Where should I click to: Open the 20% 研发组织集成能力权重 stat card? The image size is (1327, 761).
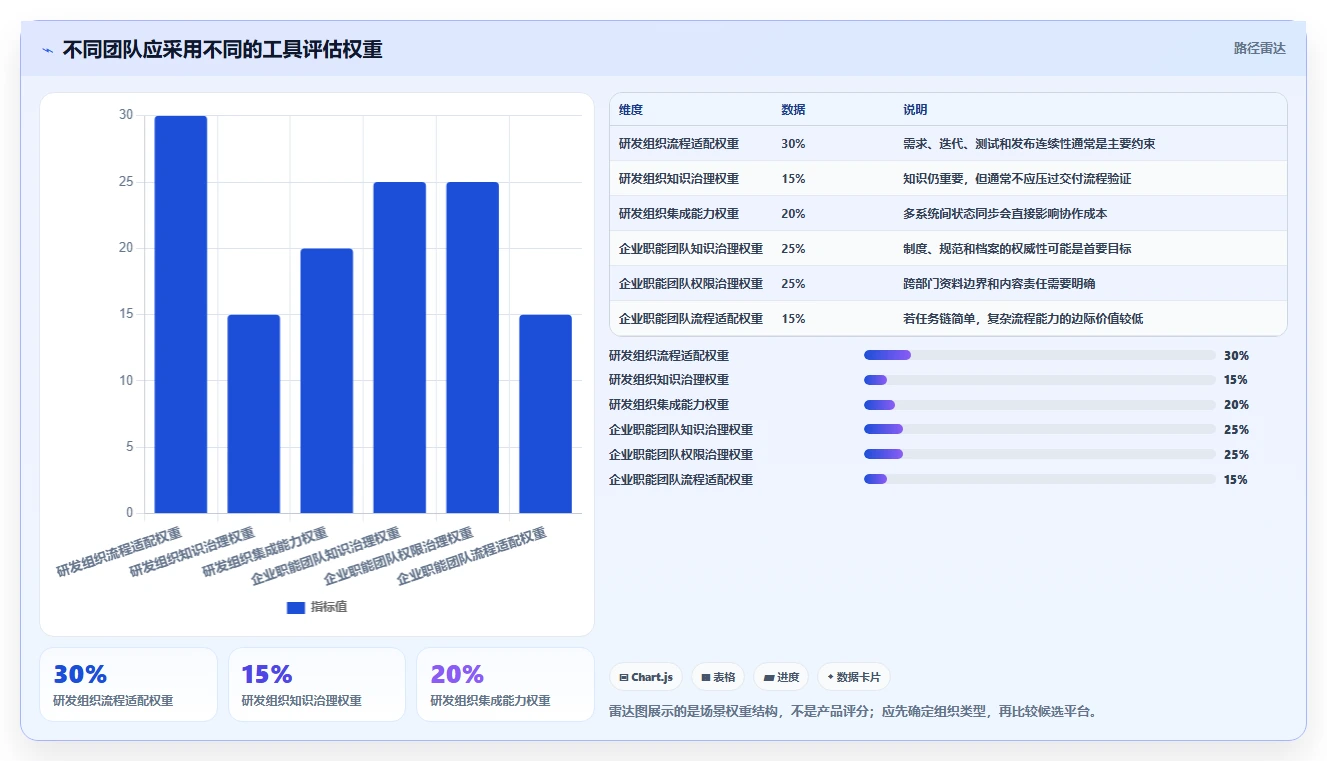505,684
